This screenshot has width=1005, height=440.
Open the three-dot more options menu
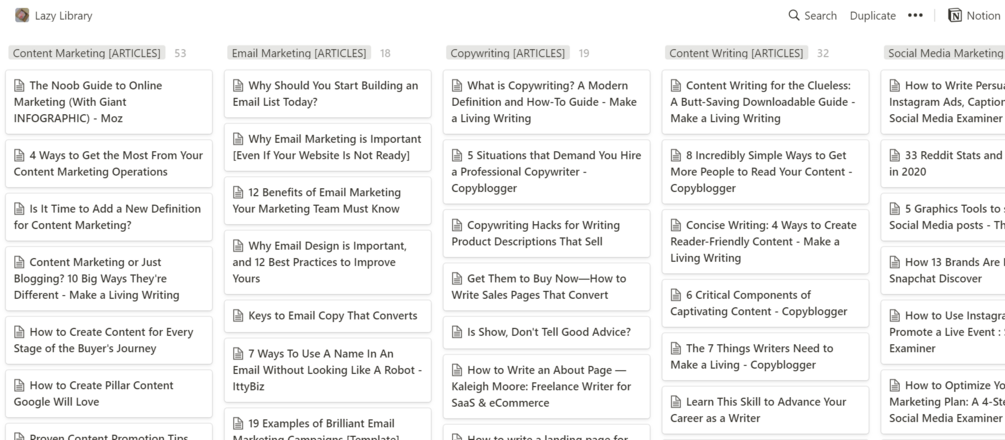913,16
